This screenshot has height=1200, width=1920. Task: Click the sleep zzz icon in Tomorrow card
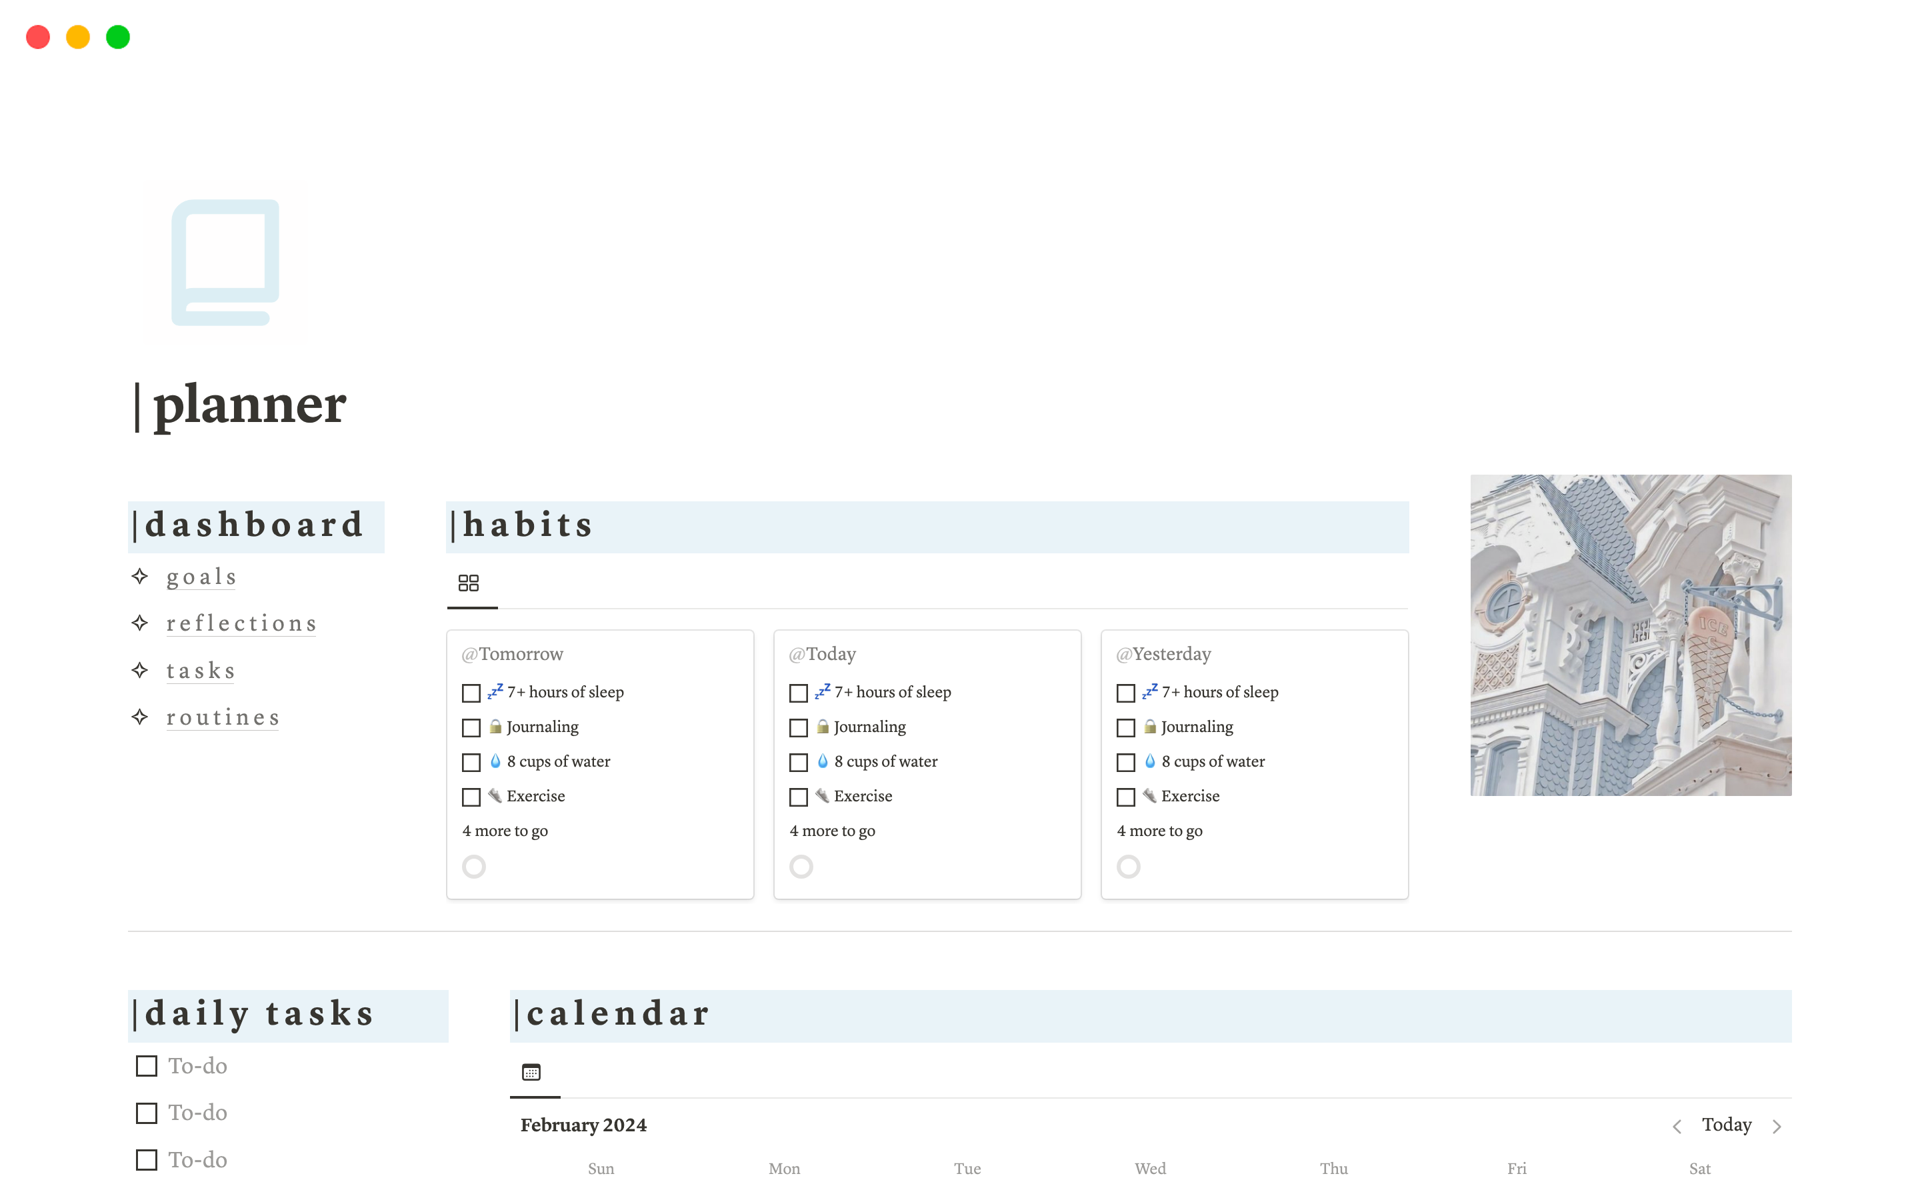pos(495,691)
